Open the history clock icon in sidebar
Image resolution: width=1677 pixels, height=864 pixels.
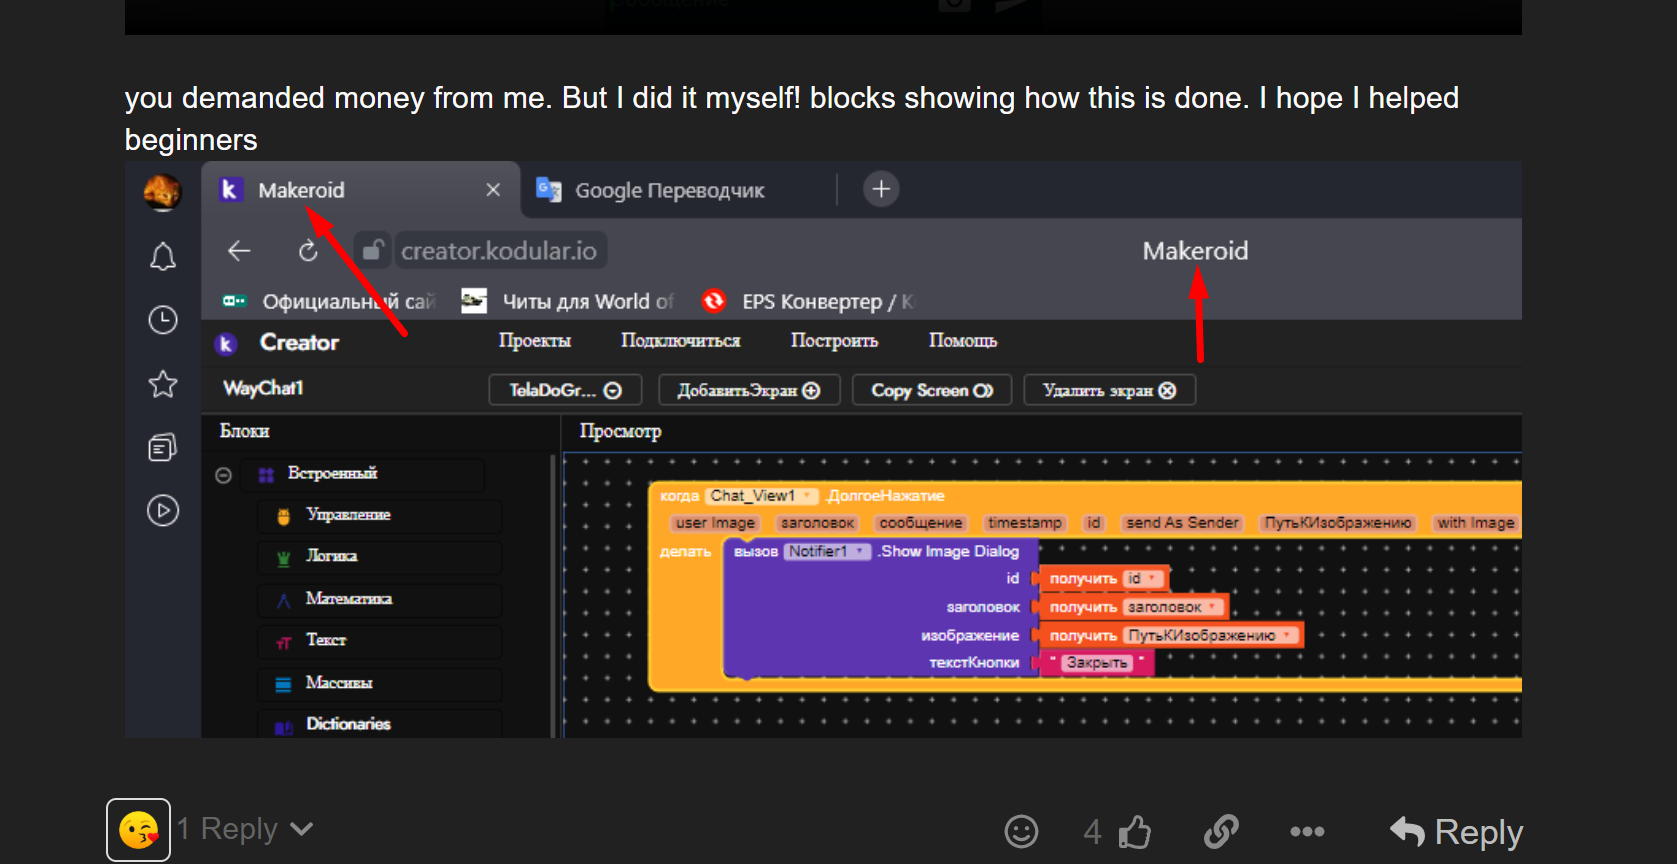[x=163, y=320]
